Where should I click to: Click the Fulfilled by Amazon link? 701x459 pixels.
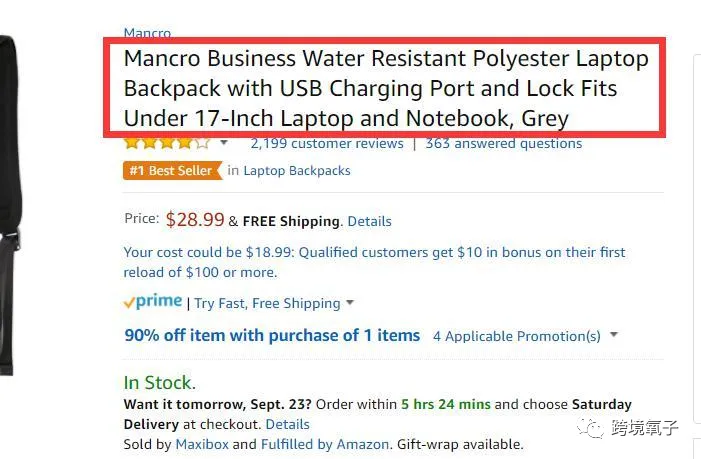[325, 444]
